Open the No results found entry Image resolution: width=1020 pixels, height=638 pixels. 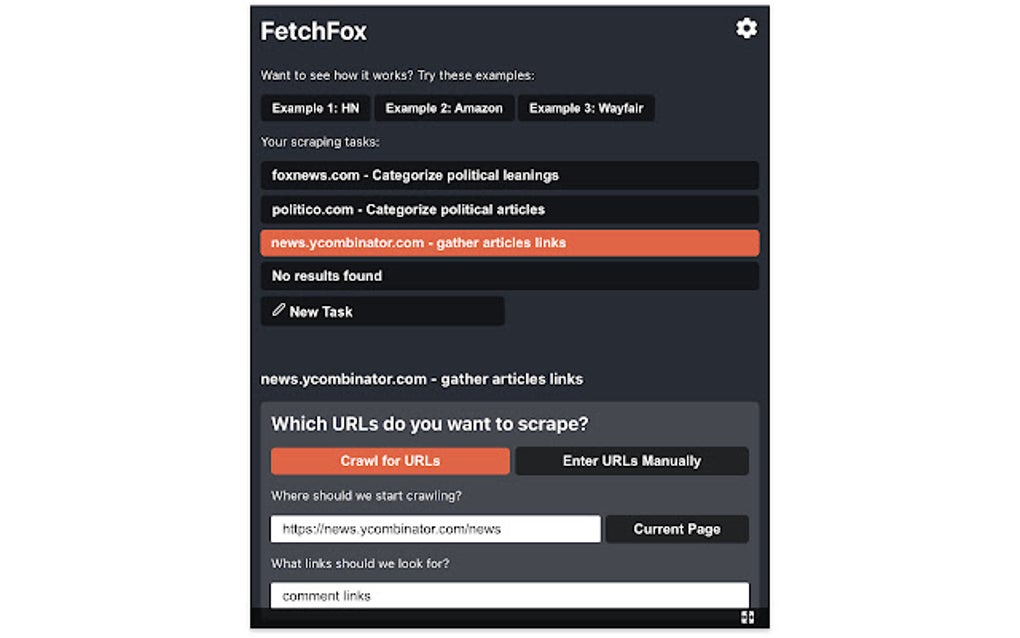[509, 276]
